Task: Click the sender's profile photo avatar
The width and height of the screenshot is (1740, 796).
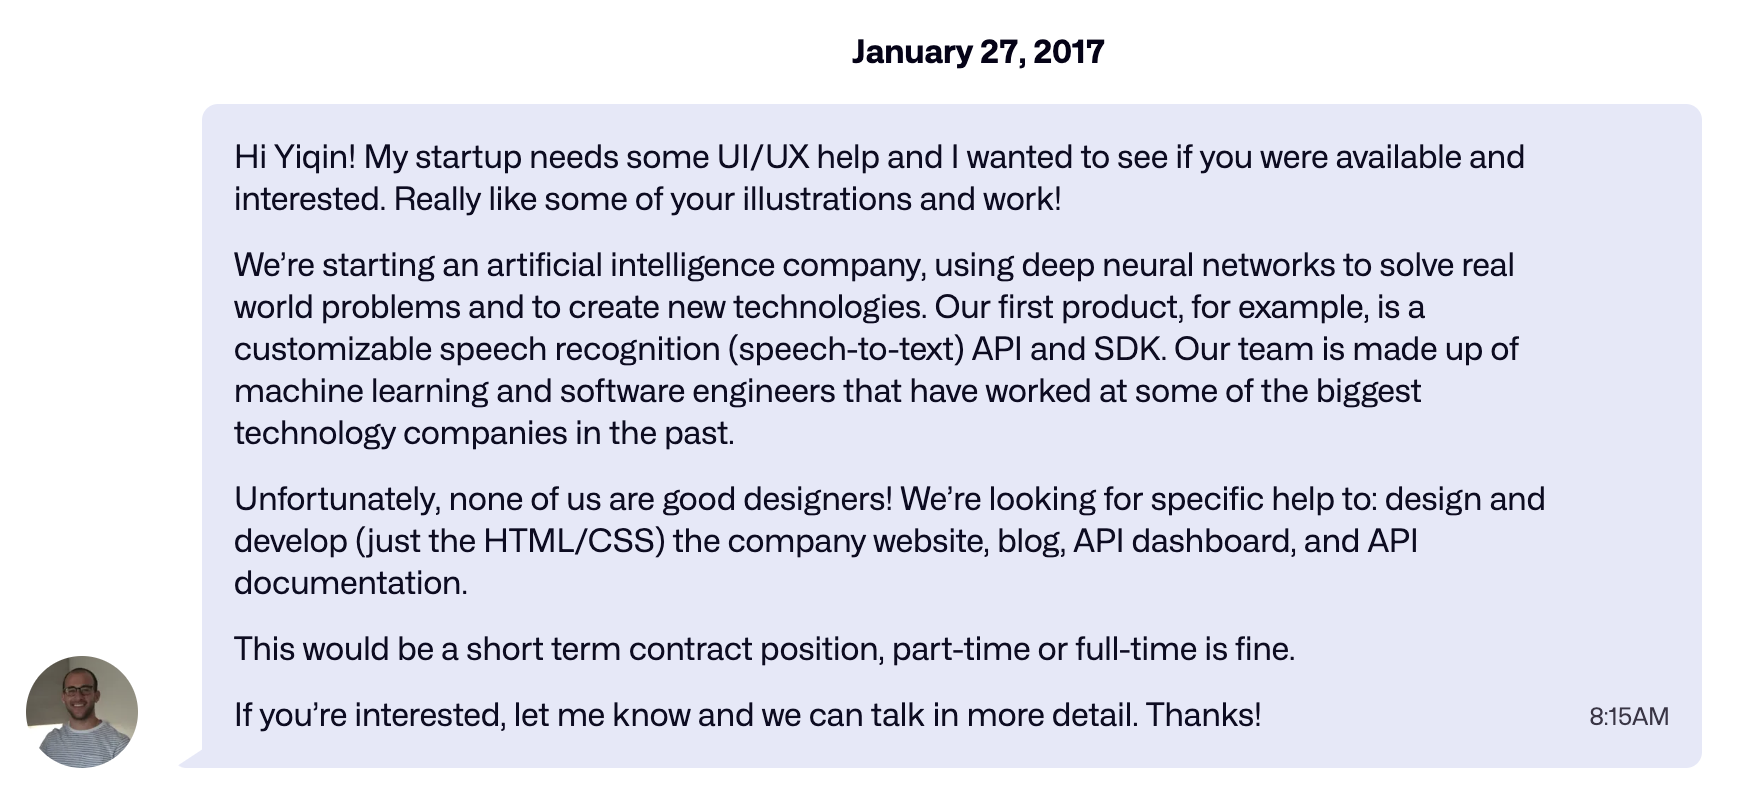Action: [82, 712]
